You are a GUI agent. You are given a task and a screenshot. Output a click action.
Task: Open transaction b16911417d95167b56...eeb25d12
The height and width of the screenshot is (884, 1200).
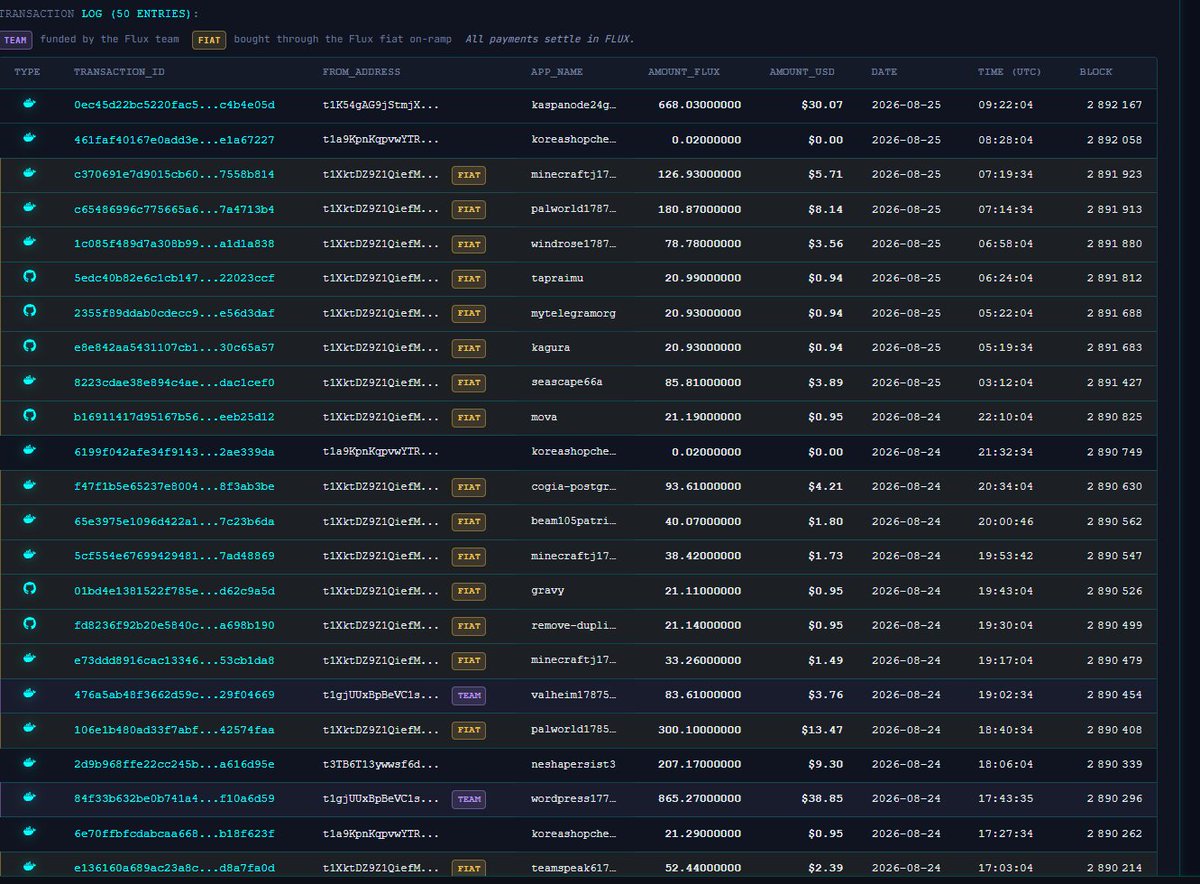pos(174,417)
